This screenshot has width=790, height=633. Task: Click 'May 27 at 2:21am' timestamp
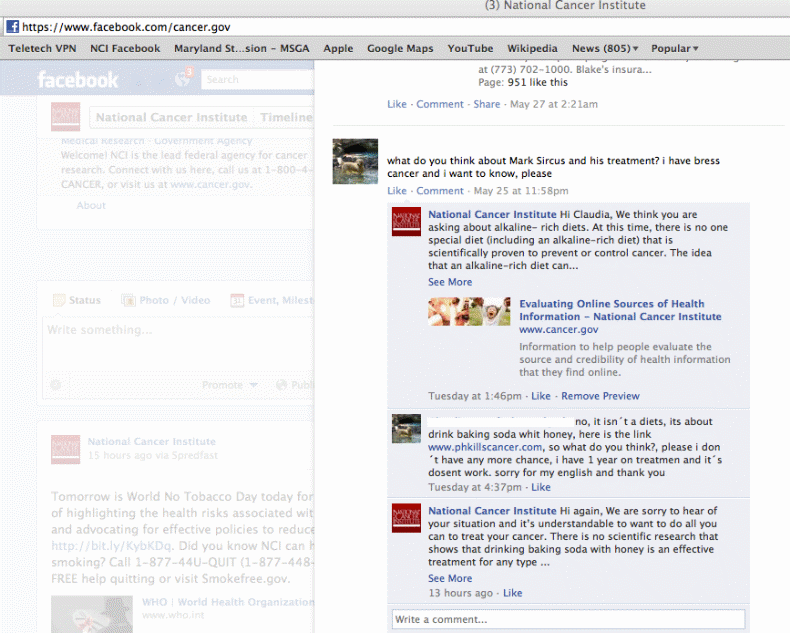coord(554,104)
